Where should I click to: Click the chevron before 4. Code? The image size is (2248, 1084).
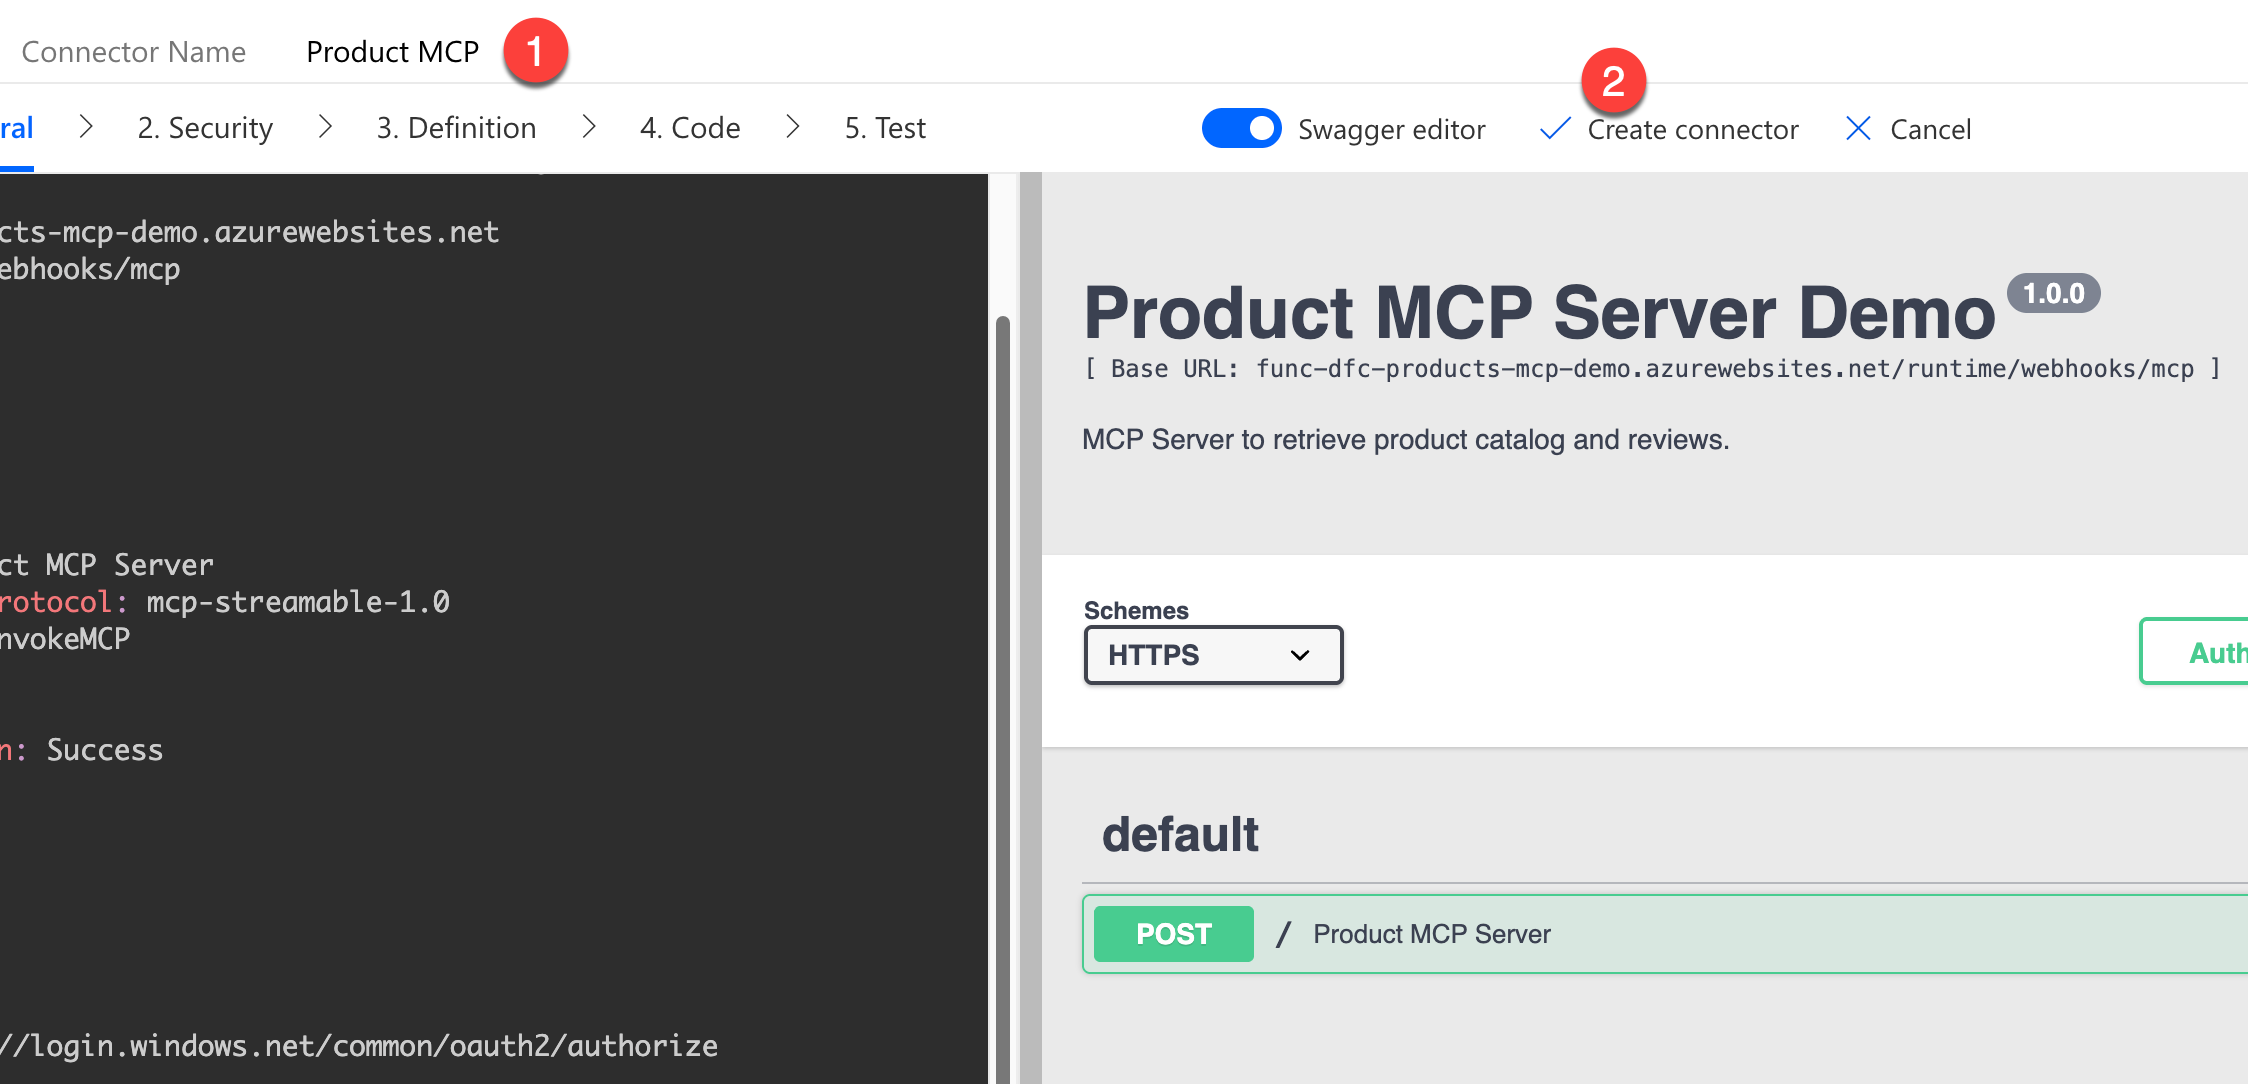click(589, 127)
